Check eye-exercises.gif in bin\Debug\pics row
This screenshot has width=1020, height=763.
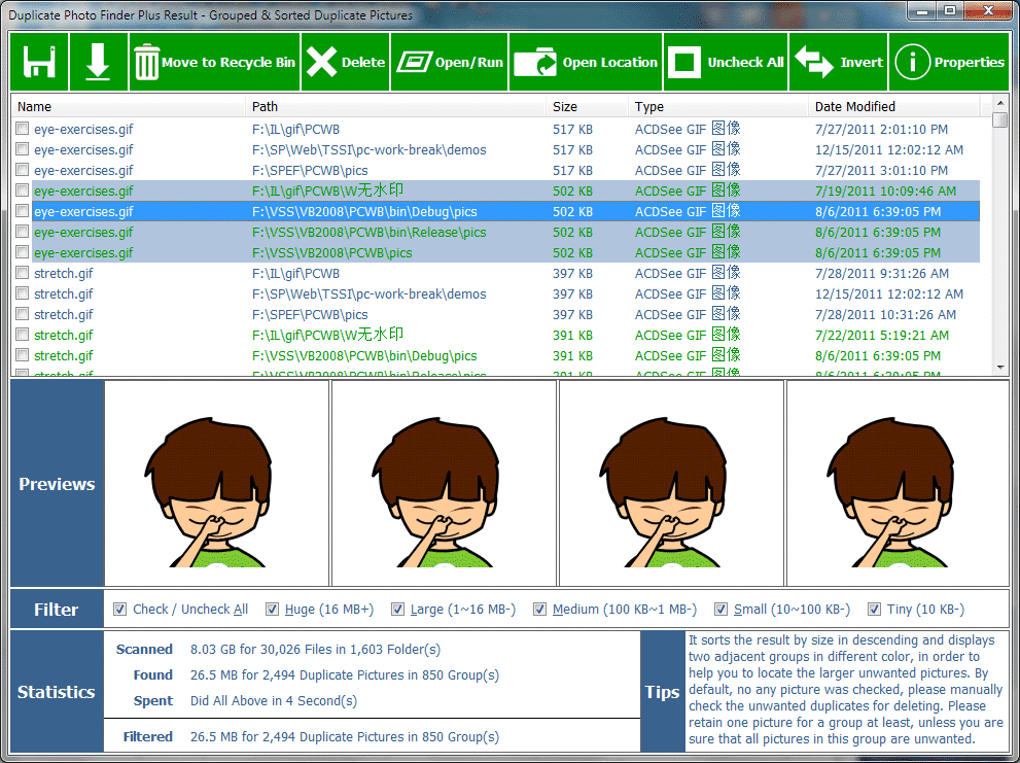22,211
